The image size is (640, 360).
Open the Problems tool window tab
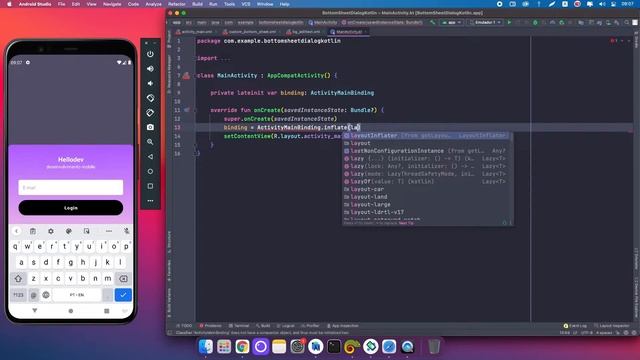click(x=211, y=326)
